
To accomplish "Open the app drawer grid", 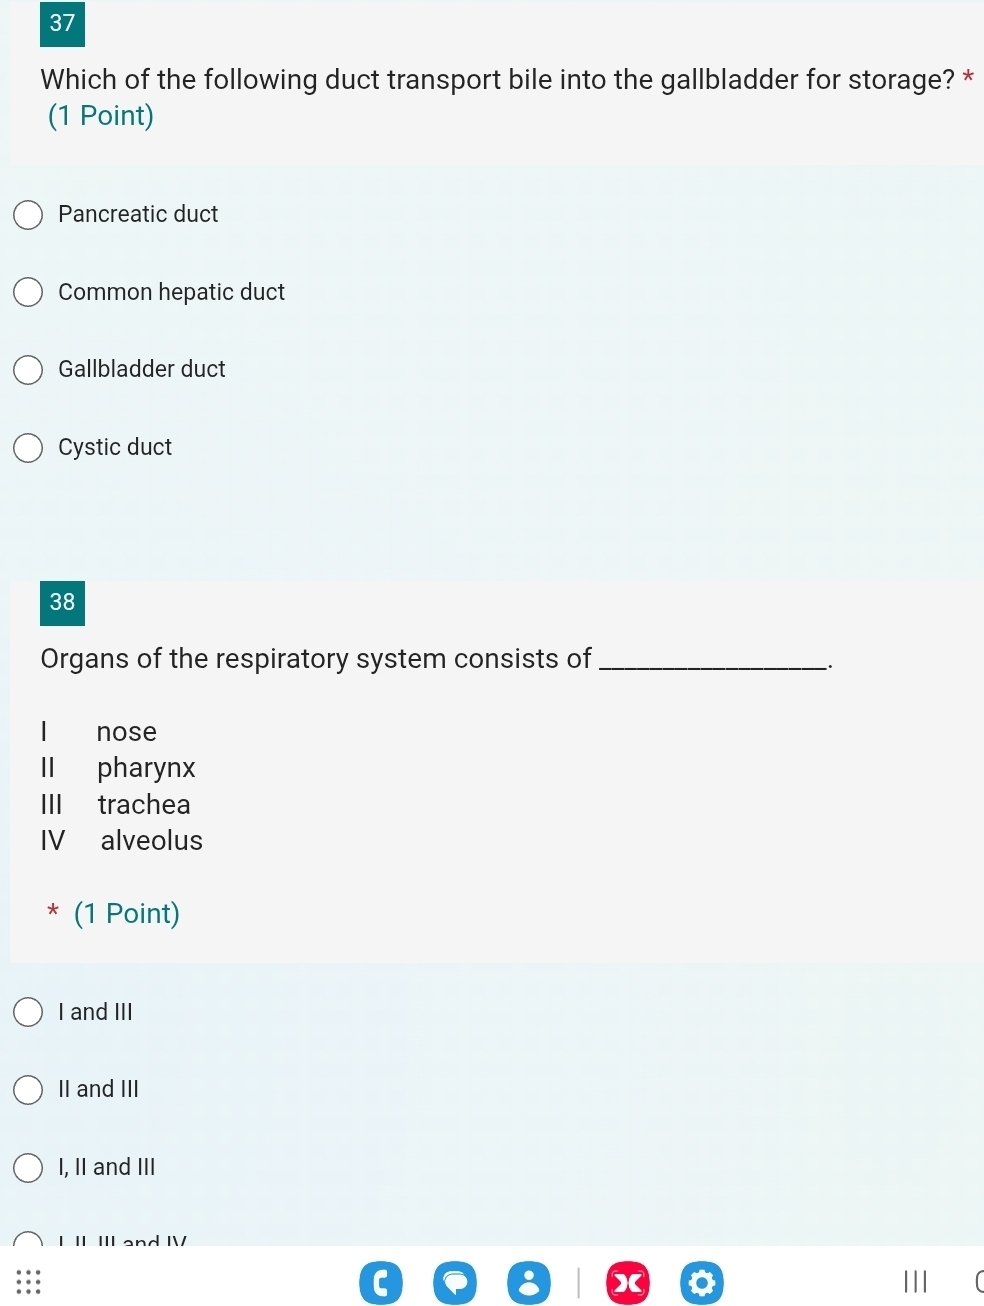I will pos(29,1282).
